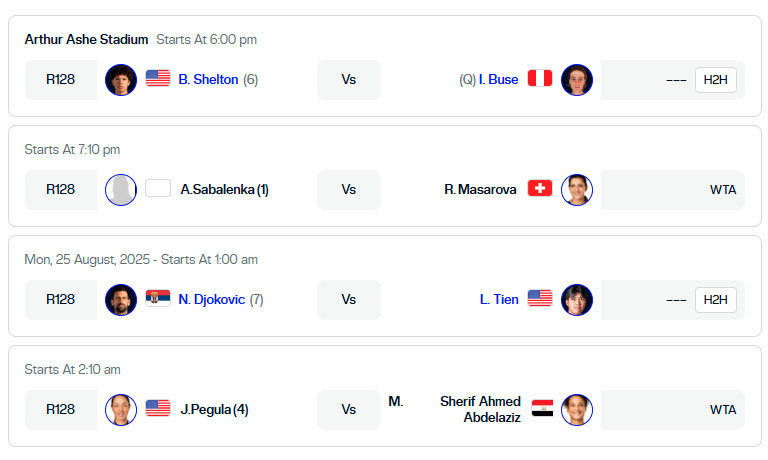Click the Peru flag next to I. Buse
The height and width of the screenshot is (460, 768).
click(x=540, y=78)
